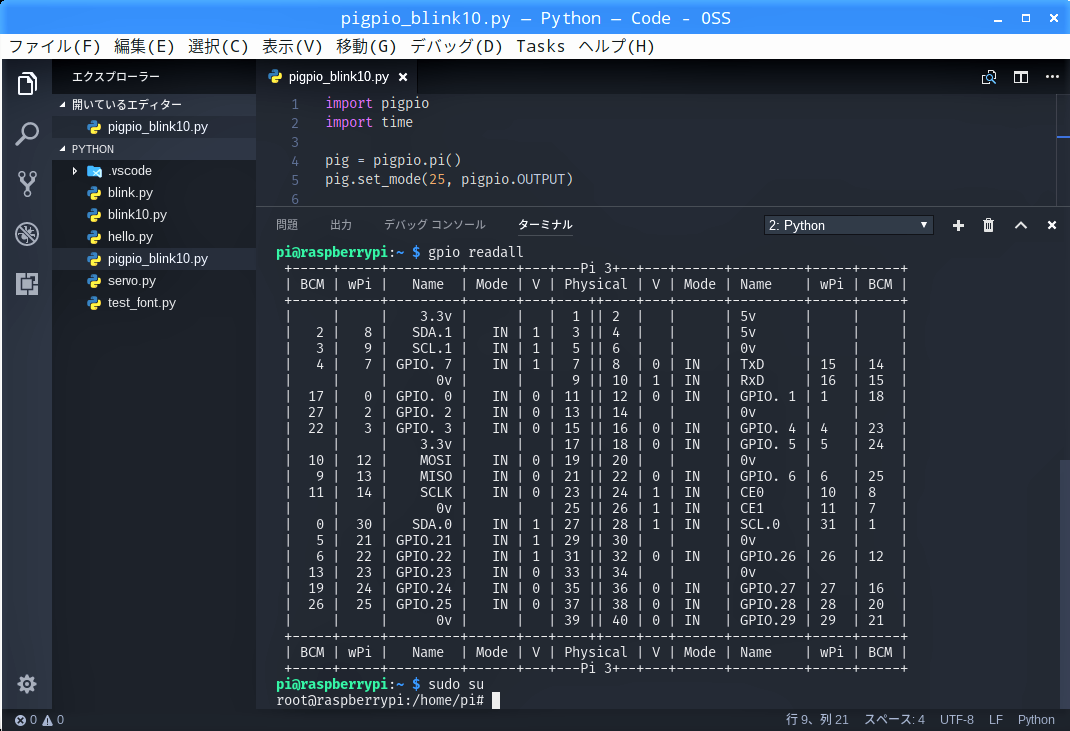The width and height of the screenshot is (1070, 731).
Task: Switch to the デバッグ コンソール tab
Action: point(435,225)
